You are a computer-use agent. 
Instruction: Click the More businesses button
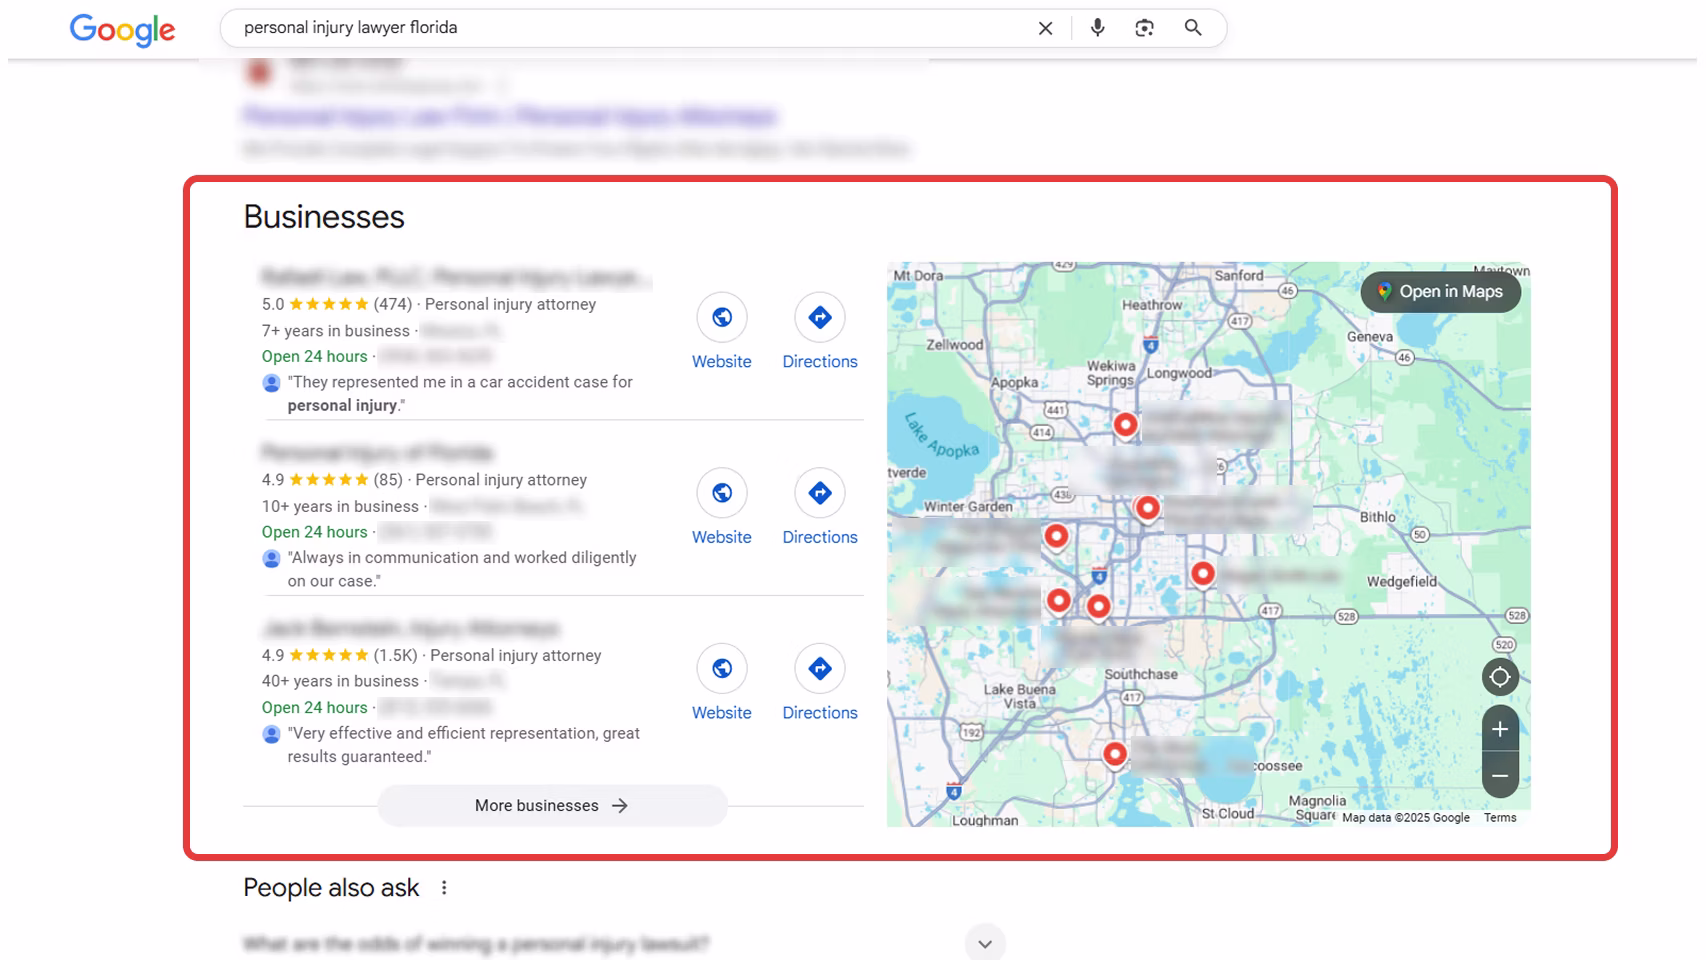pyautogui.click(x=552, y=806)
